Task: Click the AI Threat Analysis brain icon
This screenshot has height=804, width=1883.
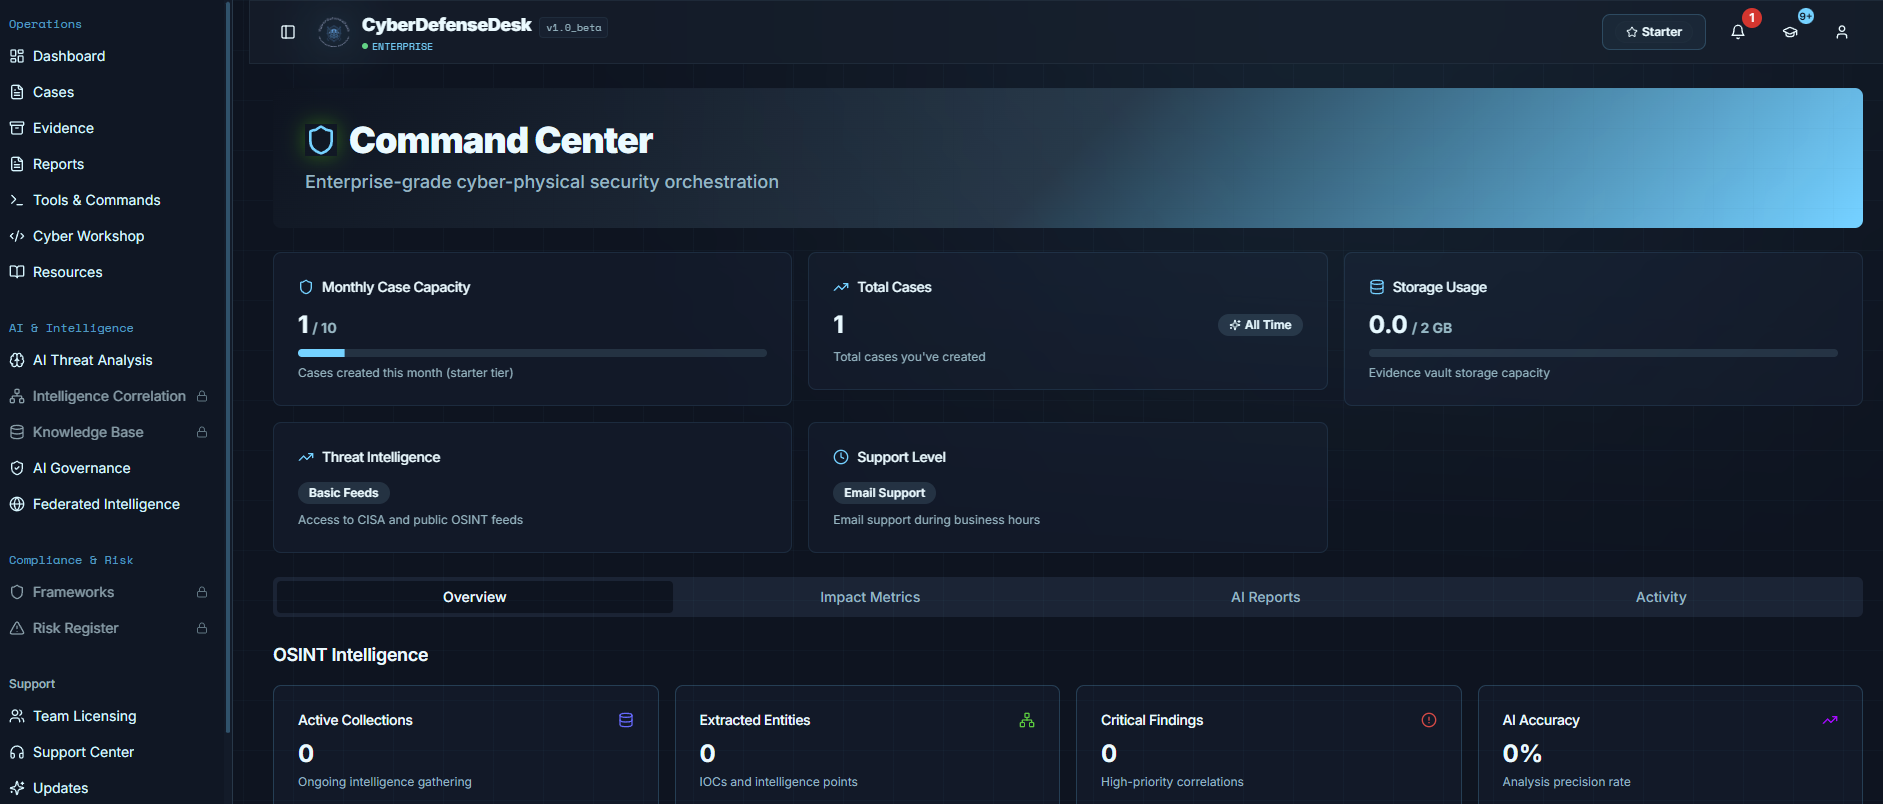Action: pyautogui.click(x=17, y=360)
